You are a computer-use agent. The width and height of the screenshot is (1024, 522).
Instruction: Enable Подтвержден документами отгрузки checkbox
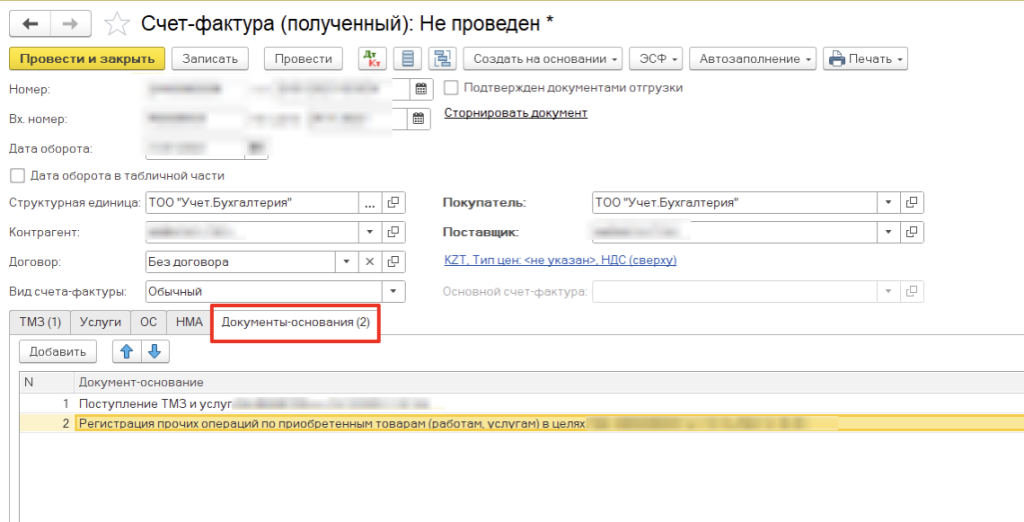pyautogui.click(x=451, y=88)
